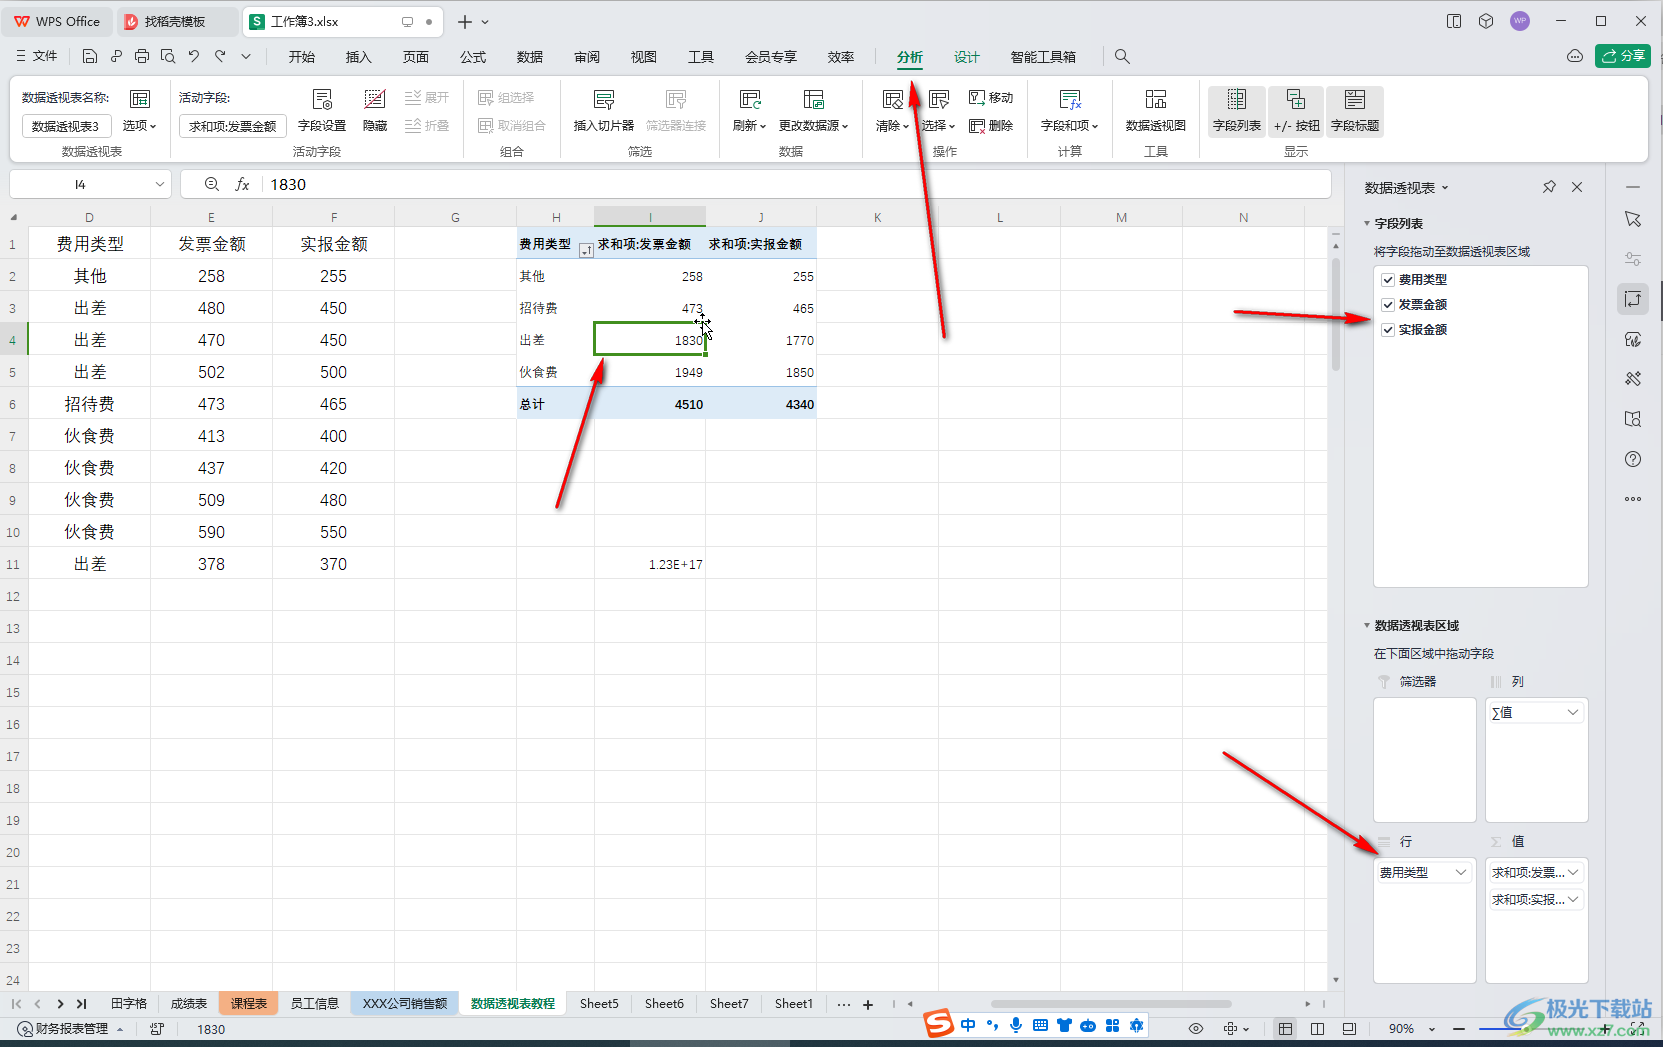The width and height of the screenshot is (1663, 1047).
Task: Expand the Name Box dropdown
Action: [x=159, y=184]
